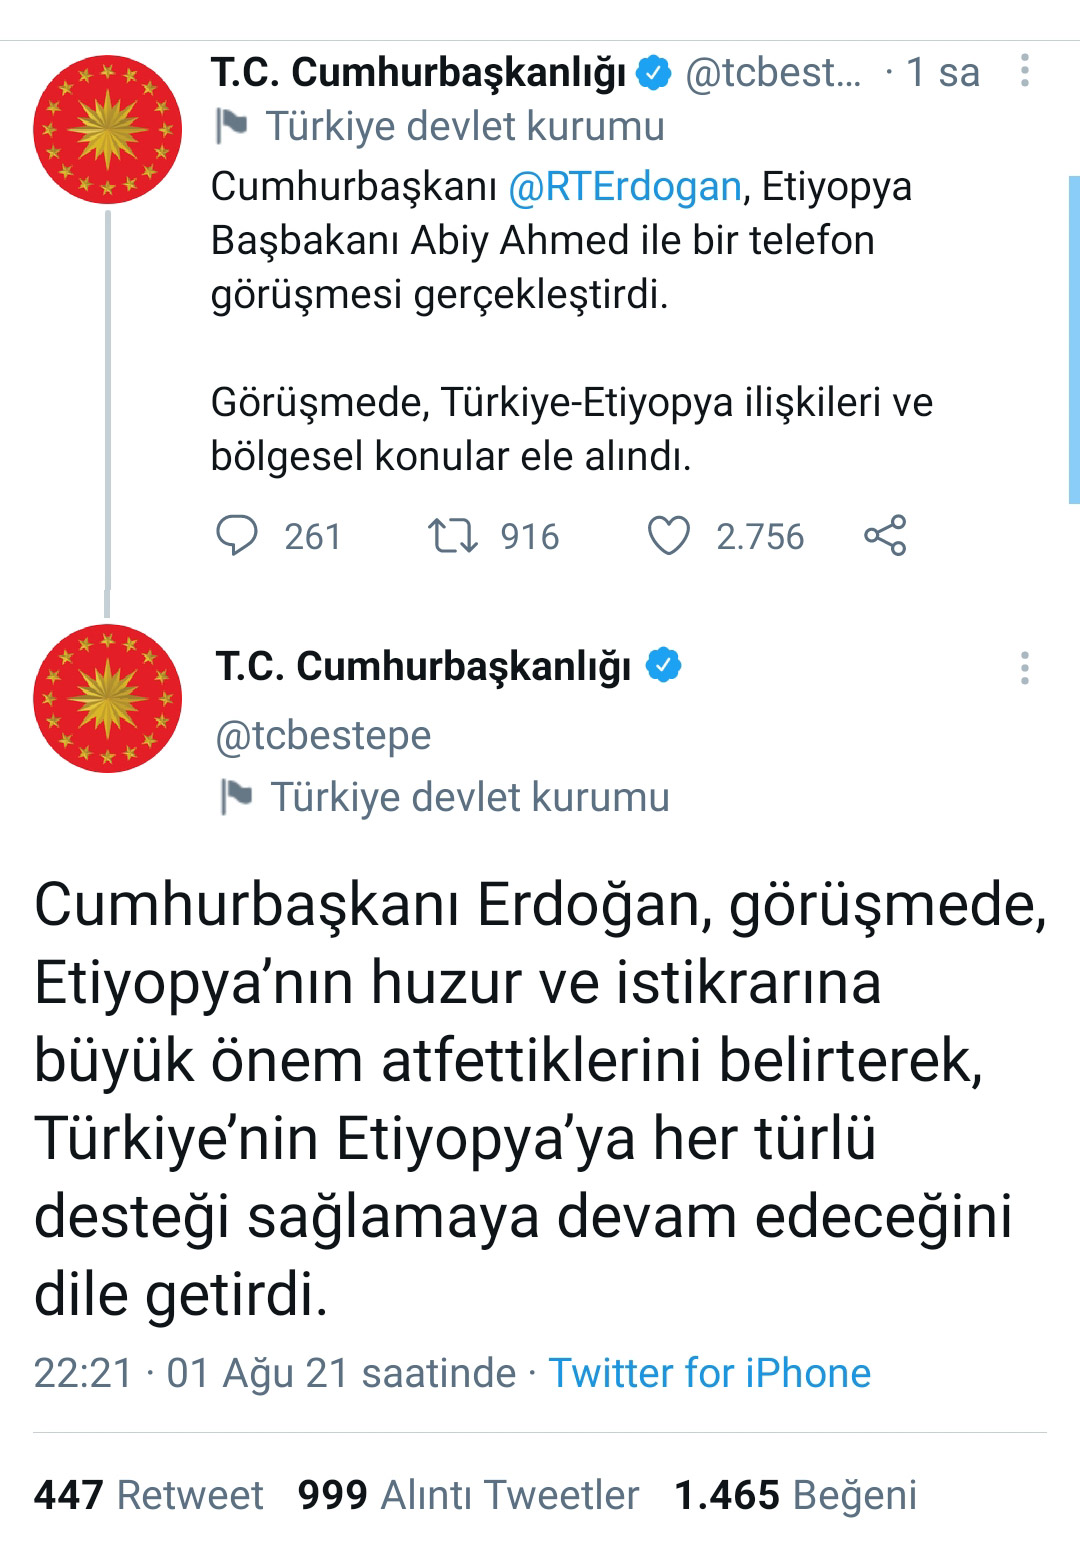Open three-dot menu of the main tweet
The image size is (1080, 1546).
[x=1025, y=668]
